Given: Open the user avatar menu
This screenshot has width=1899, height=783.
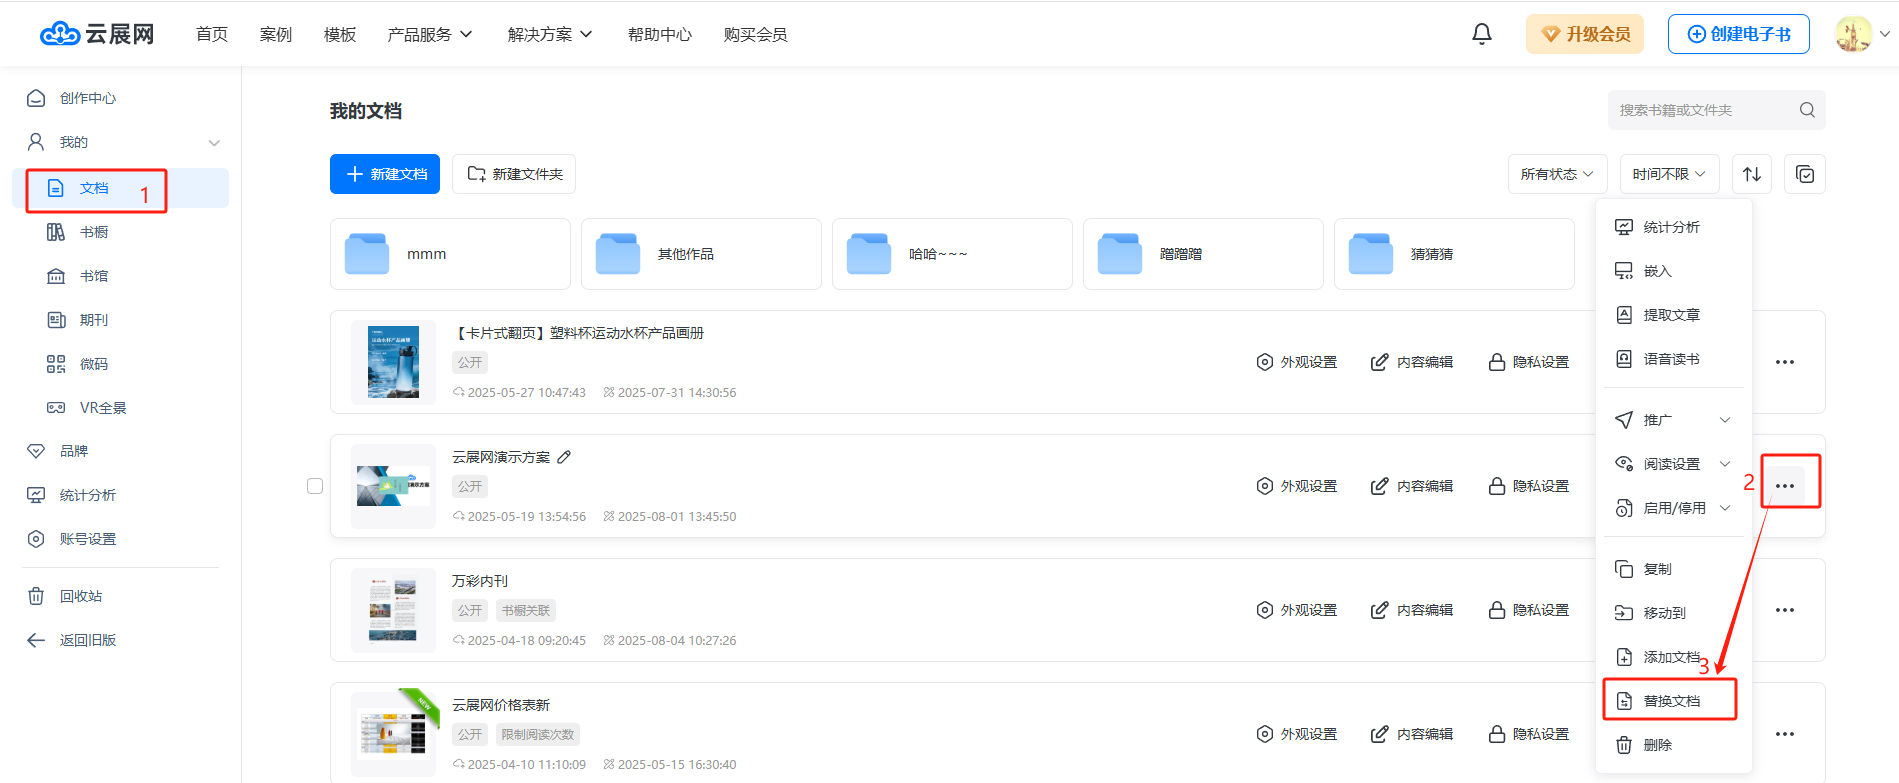Looking at the screenshot, I should click(1854, 34).
